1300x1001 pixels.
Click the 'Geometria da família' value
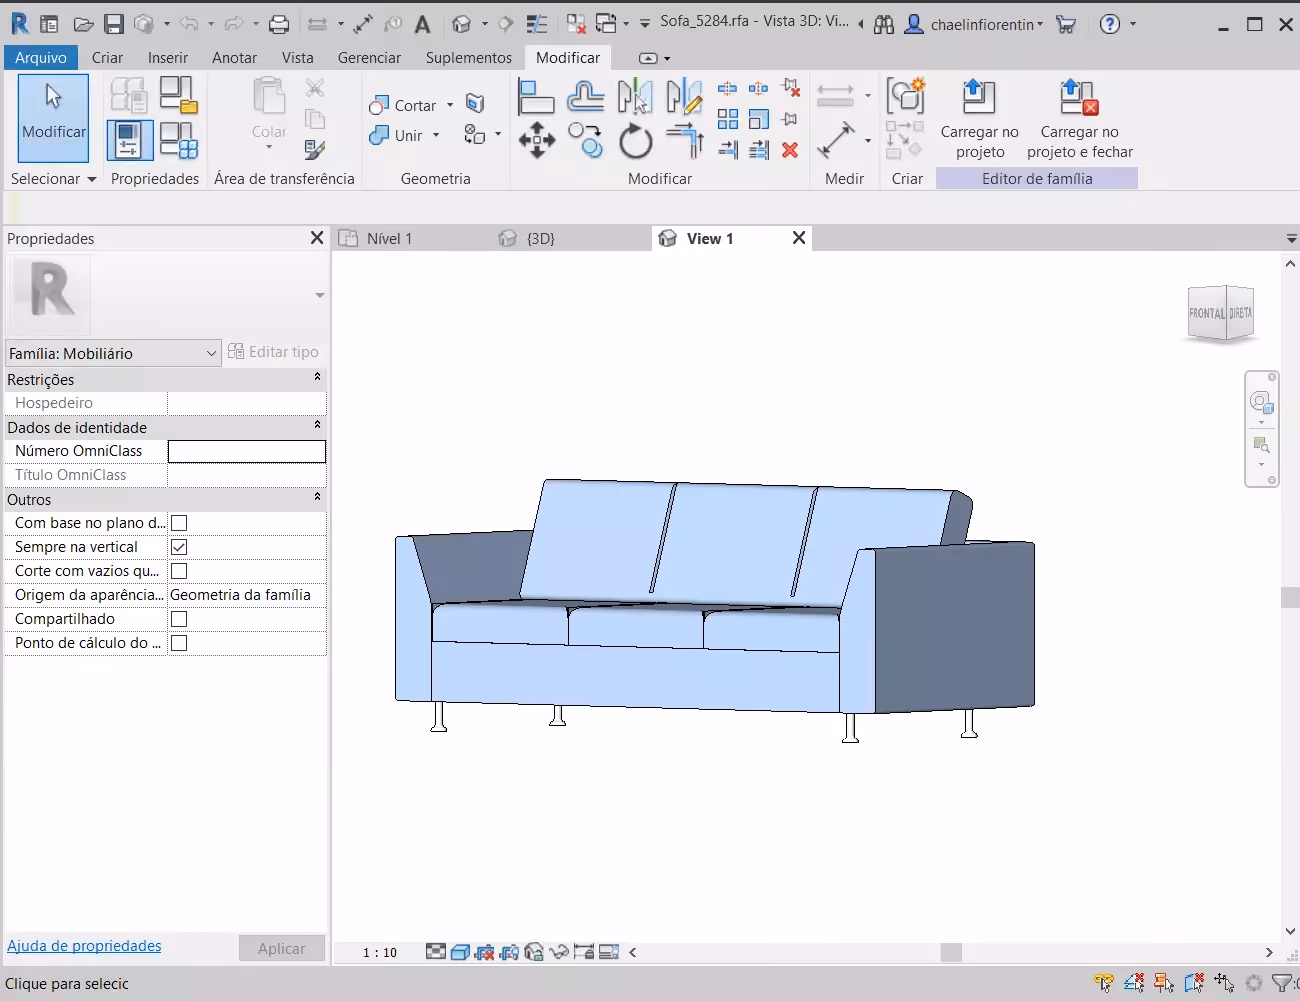[x=241, y=595]
